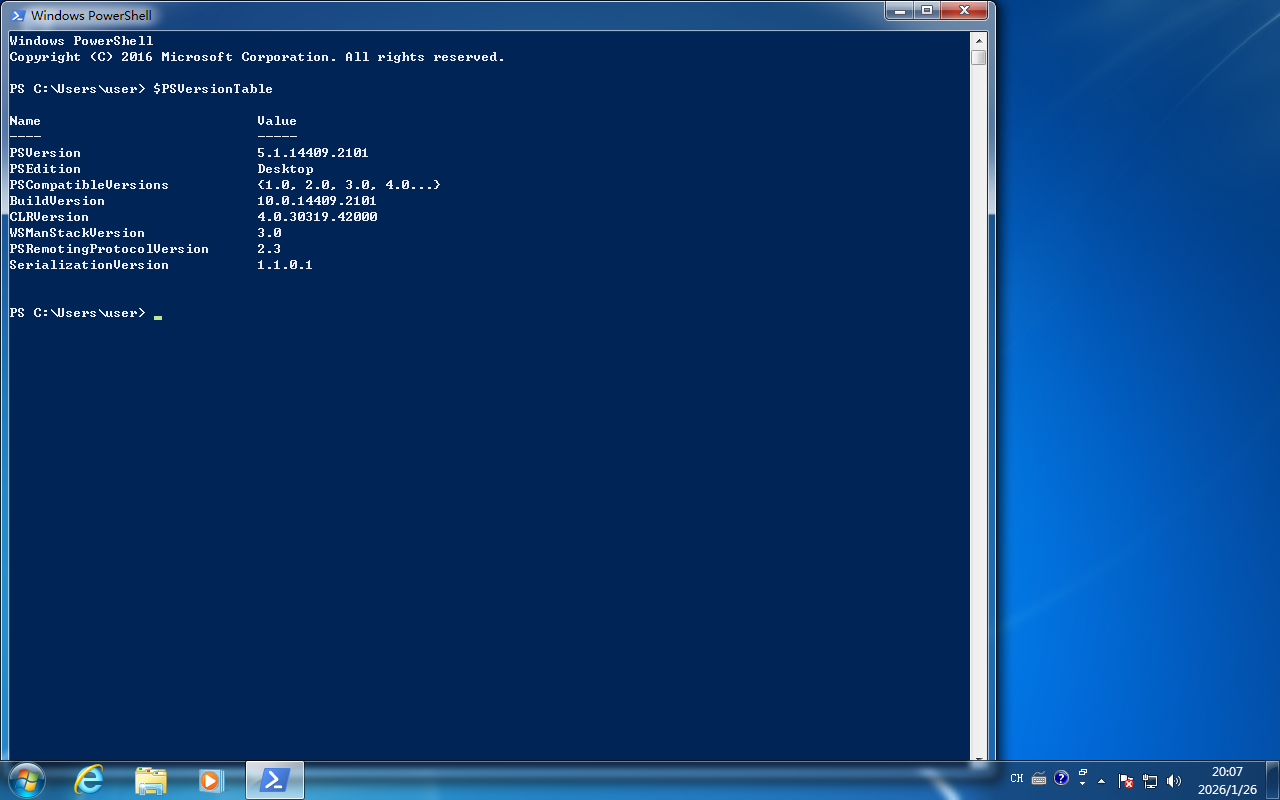Image resolution: width=1280 pixels, height=800 pixels.
Task: Open the clock showing 20:07
Action: click(x=1227, y=780)
